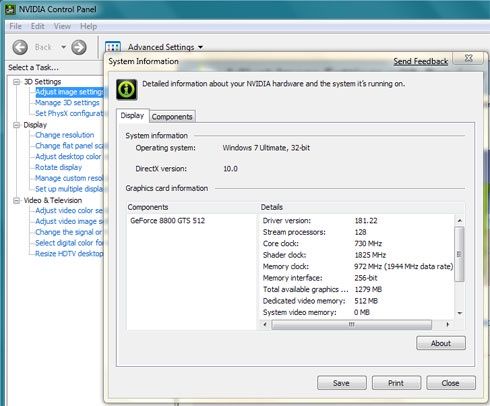Click the Advanced Settings view icon
The image size is (490, 406).
113,47
